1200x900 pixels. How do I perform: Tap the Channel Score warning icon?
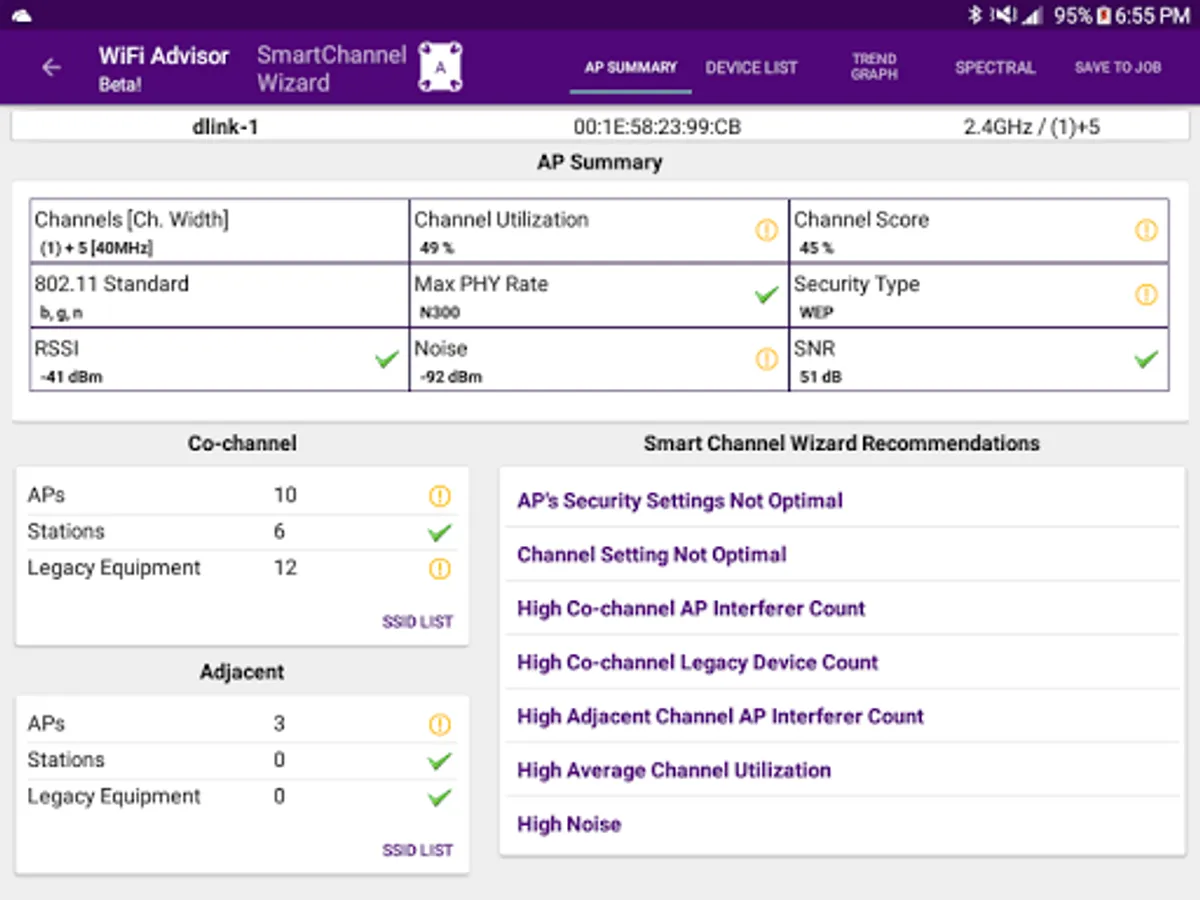pyautogui.click(x=1146, y=231)
